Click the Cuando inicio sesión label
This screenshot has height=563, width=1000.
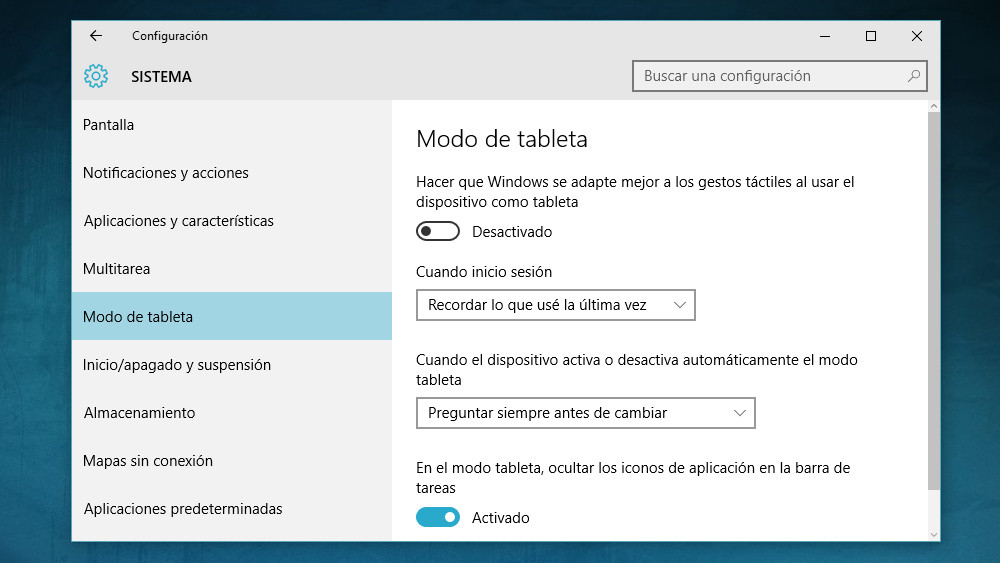(484, 272)
